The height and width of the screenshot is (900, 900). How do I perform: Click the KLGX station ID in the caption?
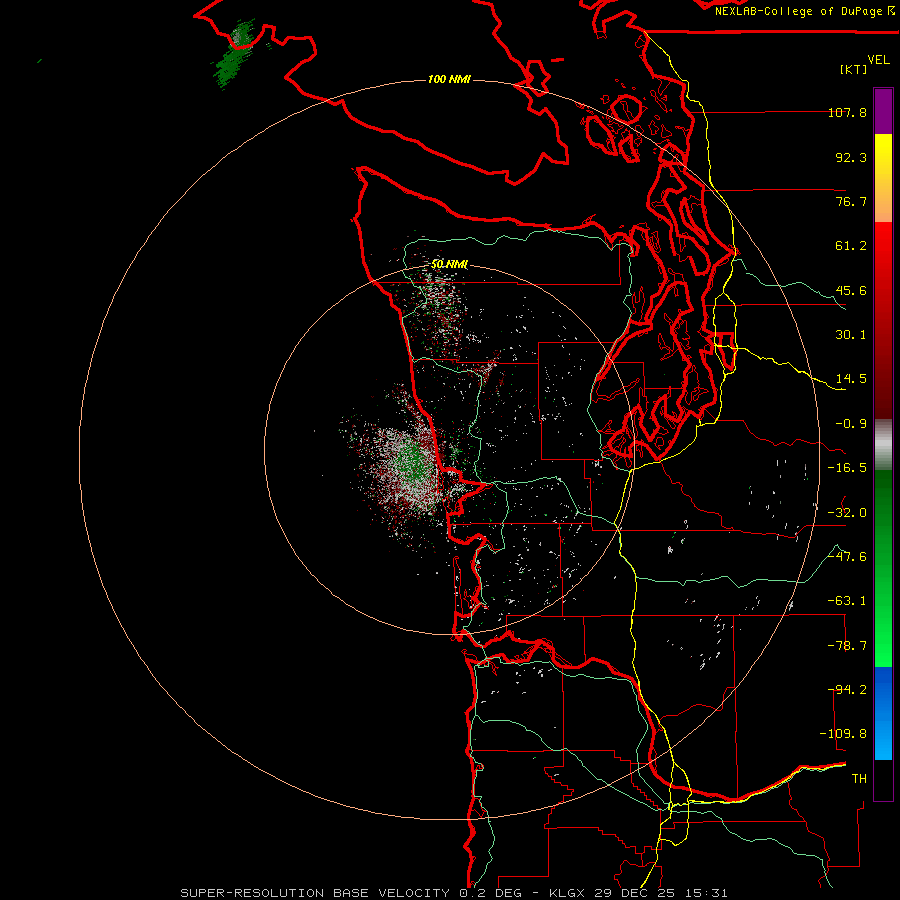(x=567, y=893)
